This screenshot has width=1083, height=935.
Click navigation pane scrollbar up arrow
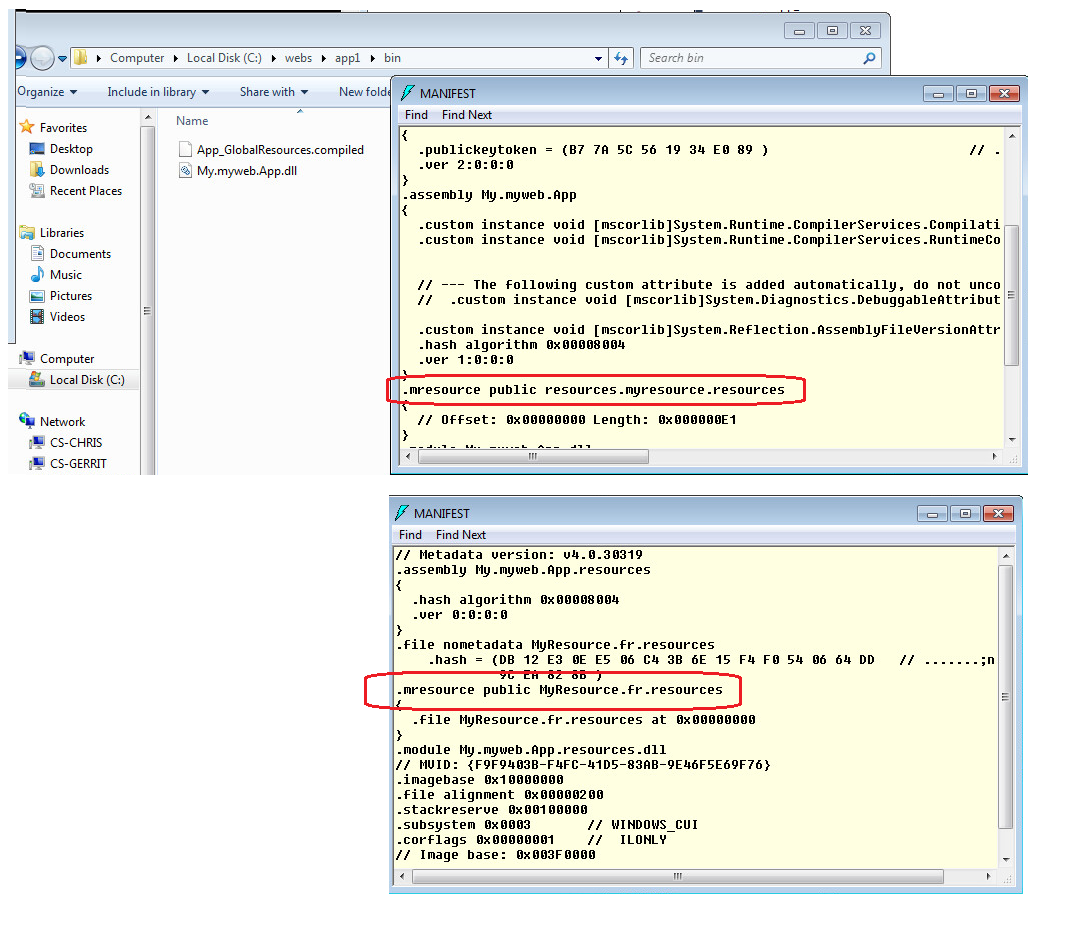click(148, 118)
